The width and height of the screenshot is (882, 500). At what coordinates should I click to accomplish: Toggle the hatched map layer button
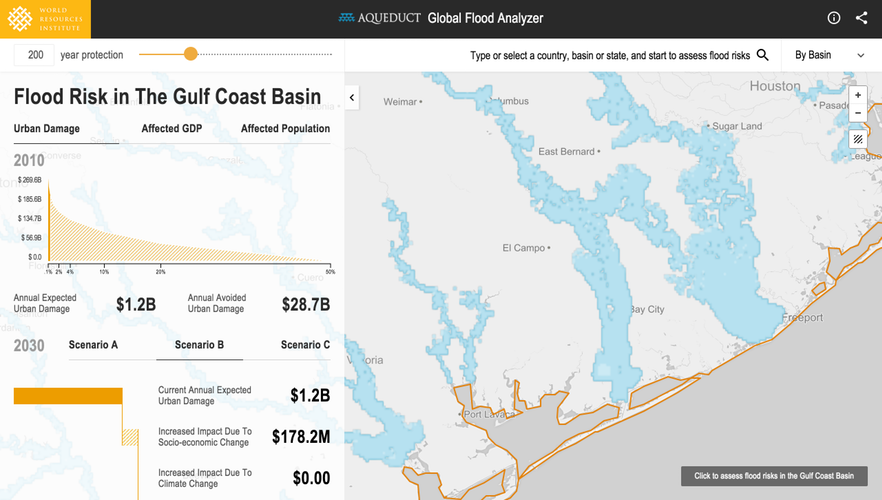pos(858,138)
